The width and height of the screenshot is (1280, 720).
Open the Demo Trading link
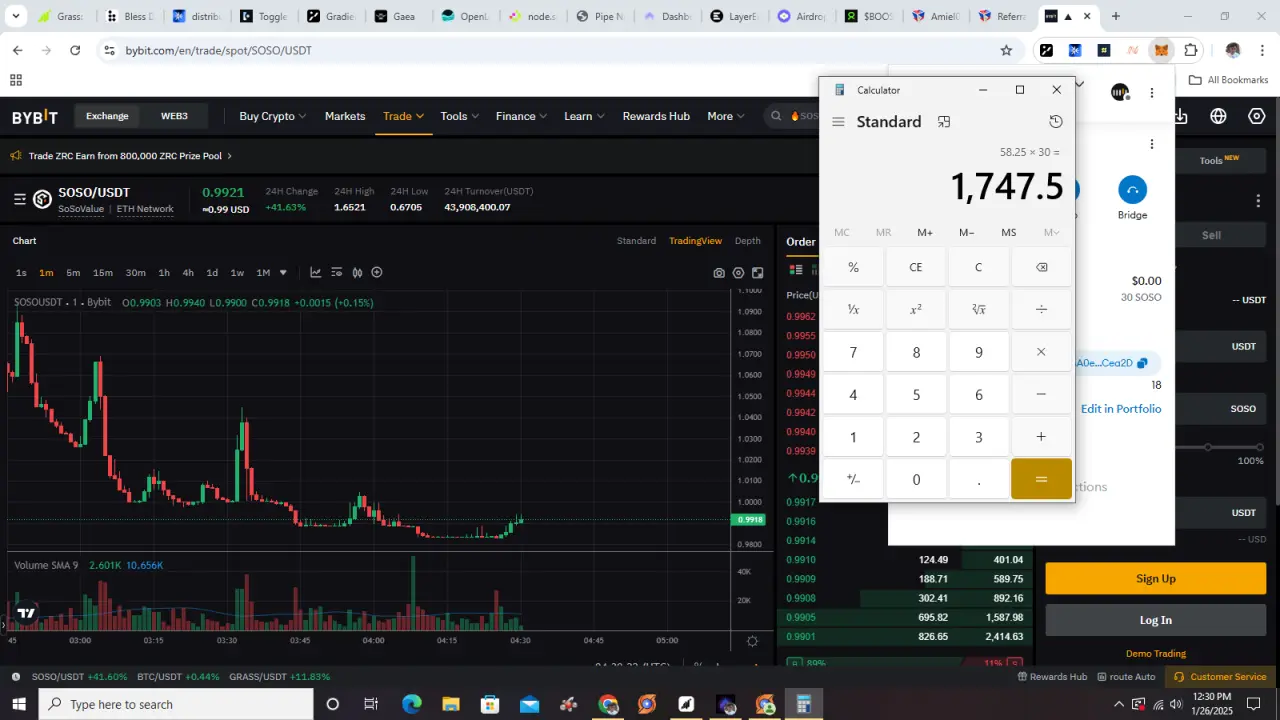[x=1156, y=654]
